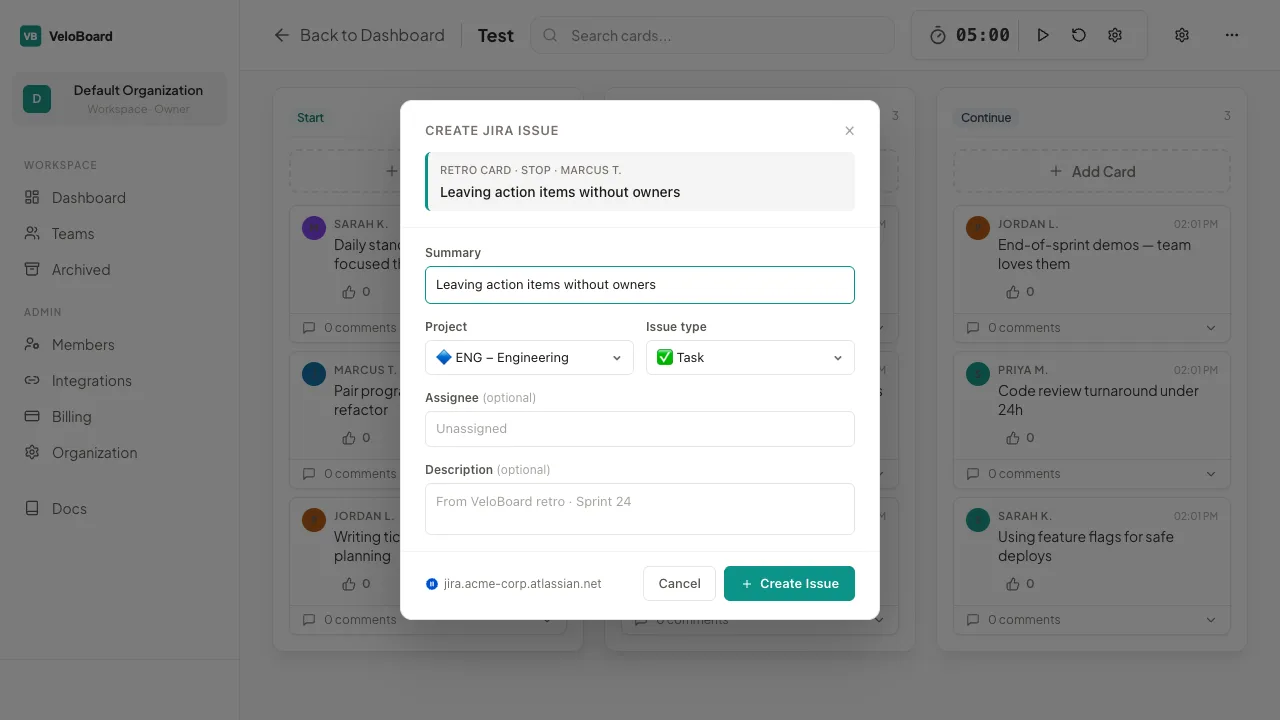The image size is (1280, 720).
Task: Open comments on Pair programming card
Action: coord(350,474)
